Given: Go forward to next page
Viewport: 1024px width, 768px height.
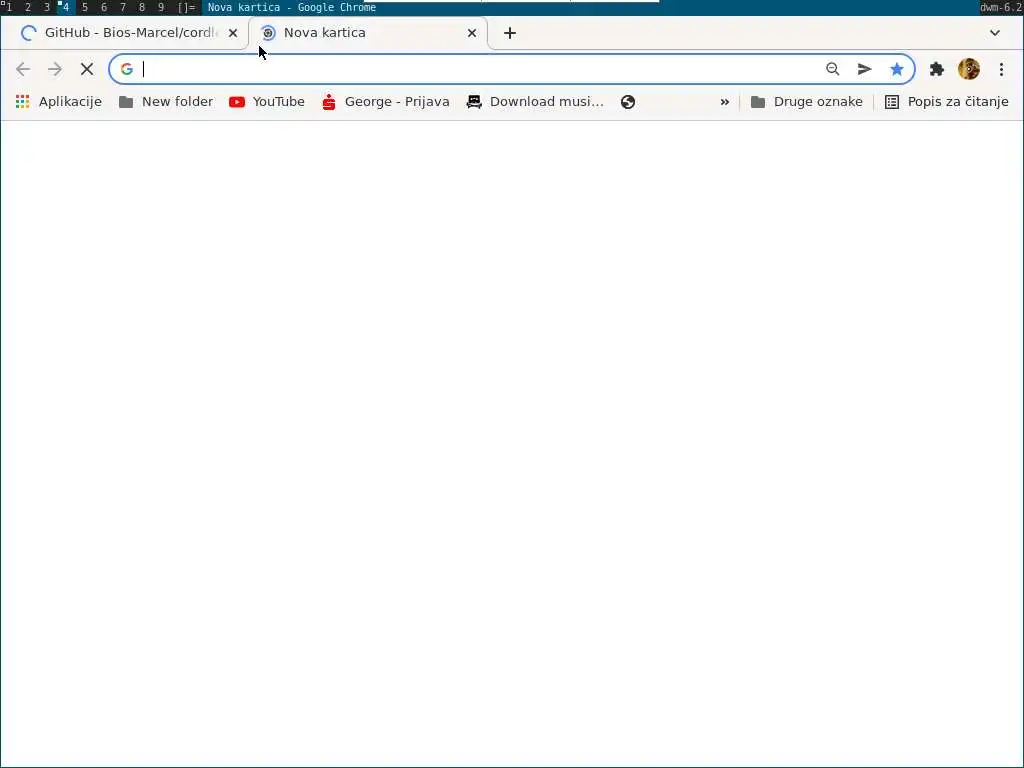Looking at the screenshot, I should pos(55,69).
